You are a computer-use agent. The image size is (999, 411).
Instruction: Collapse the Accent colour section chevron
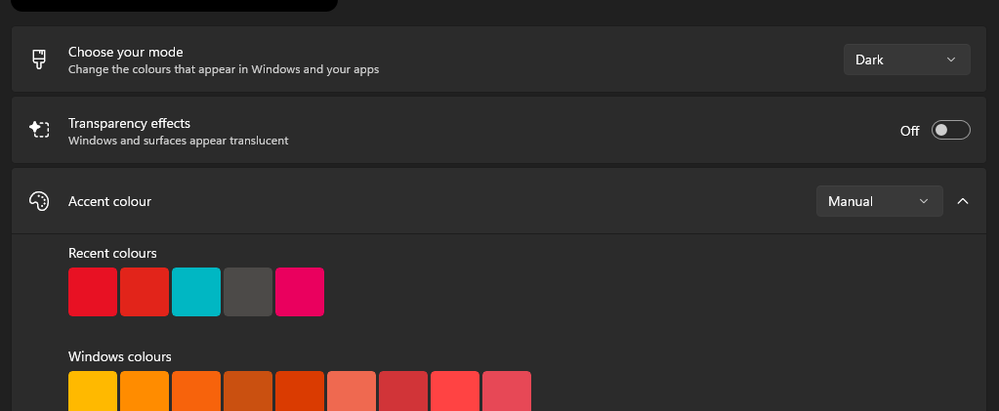point(963,201)
